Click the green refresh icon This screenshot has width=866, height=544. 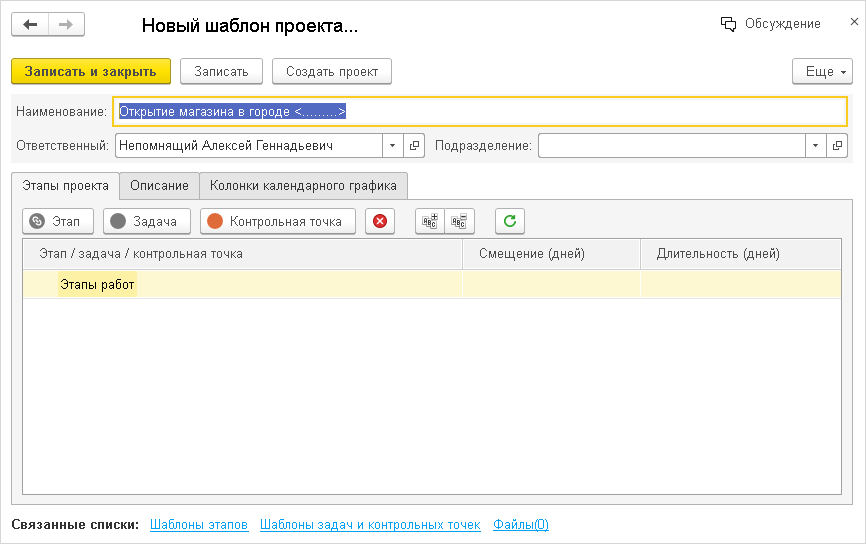(x=510, y=221)
